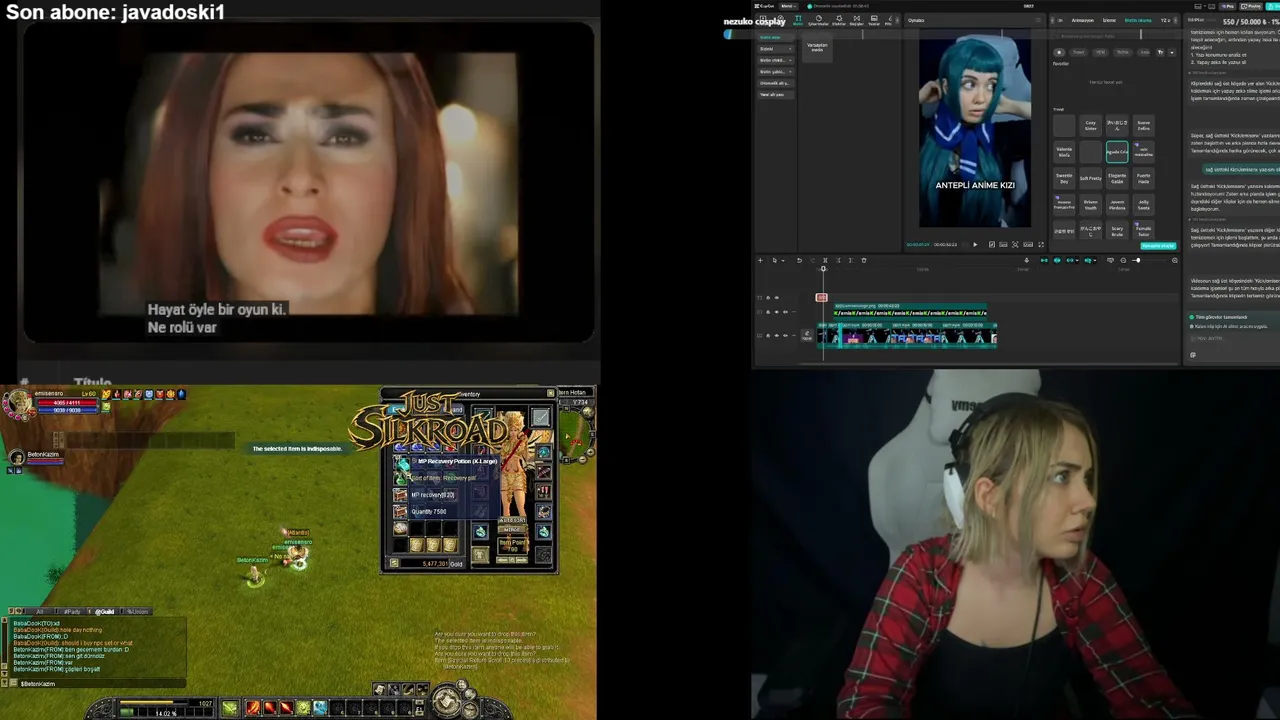Screen dimensions: 1280x720
Task: Delete the selected clip with the trash icon
Action: pyautogui.click(x=864, y=260)
